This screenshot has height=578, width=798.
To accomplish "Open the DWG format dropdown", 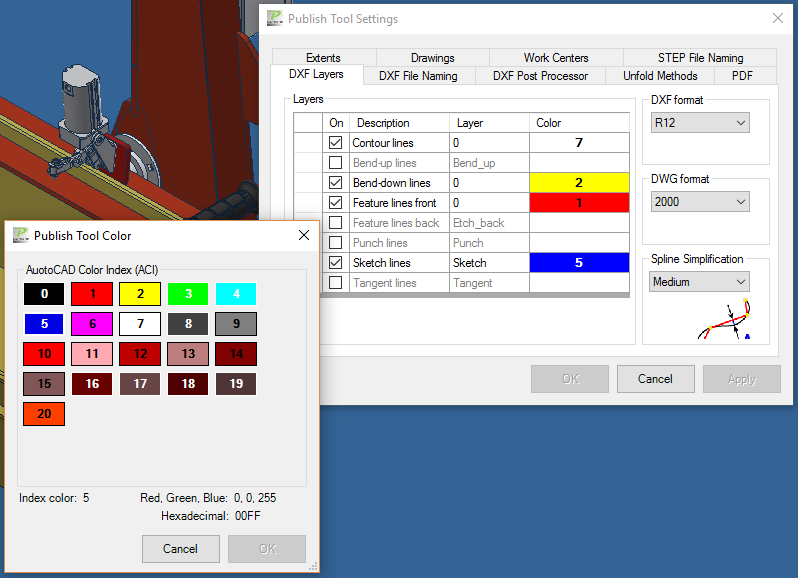I will click(x=699, y=202).
